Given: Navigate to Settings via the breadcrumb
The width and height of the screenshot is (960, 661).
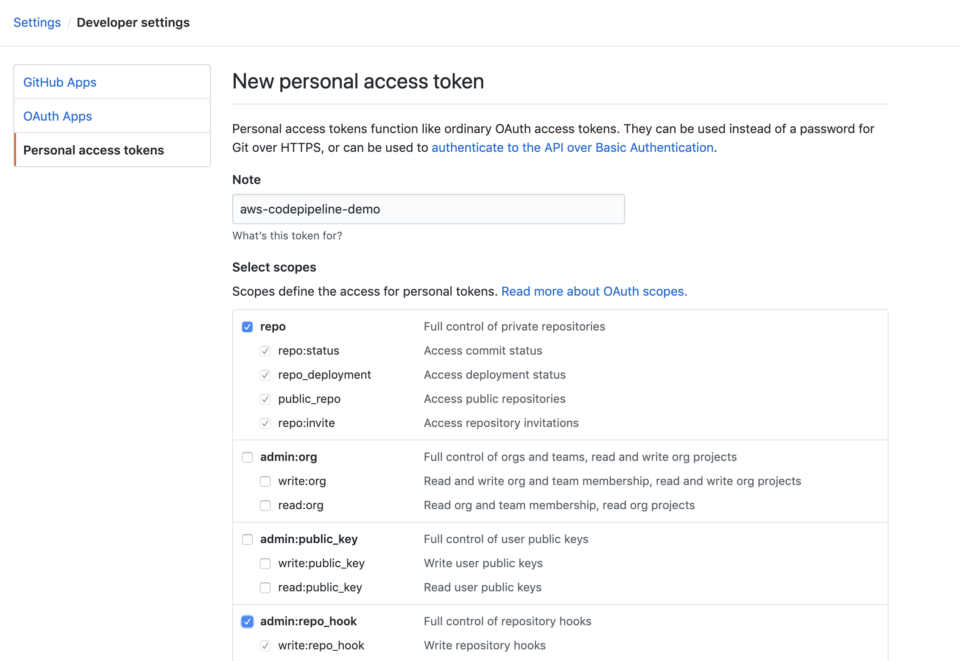Looking at the screenshot, I should [36, 22].
